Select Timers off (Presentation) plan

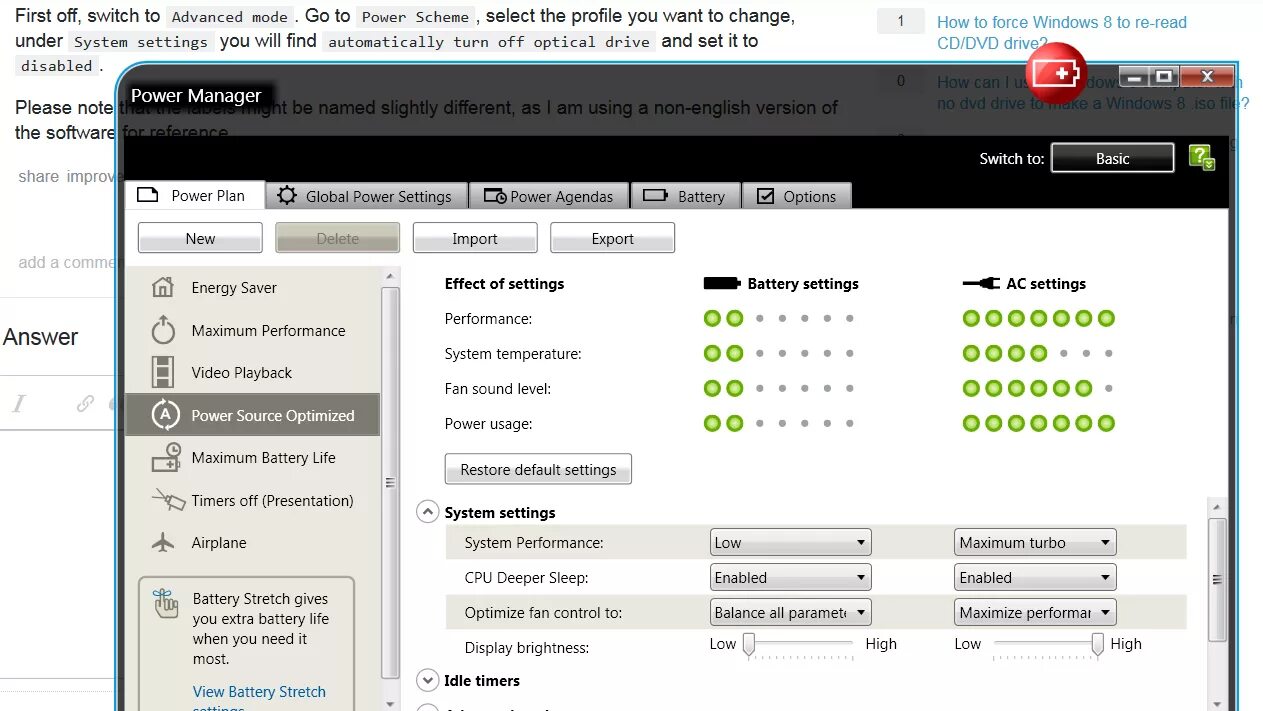pos(253,500)
